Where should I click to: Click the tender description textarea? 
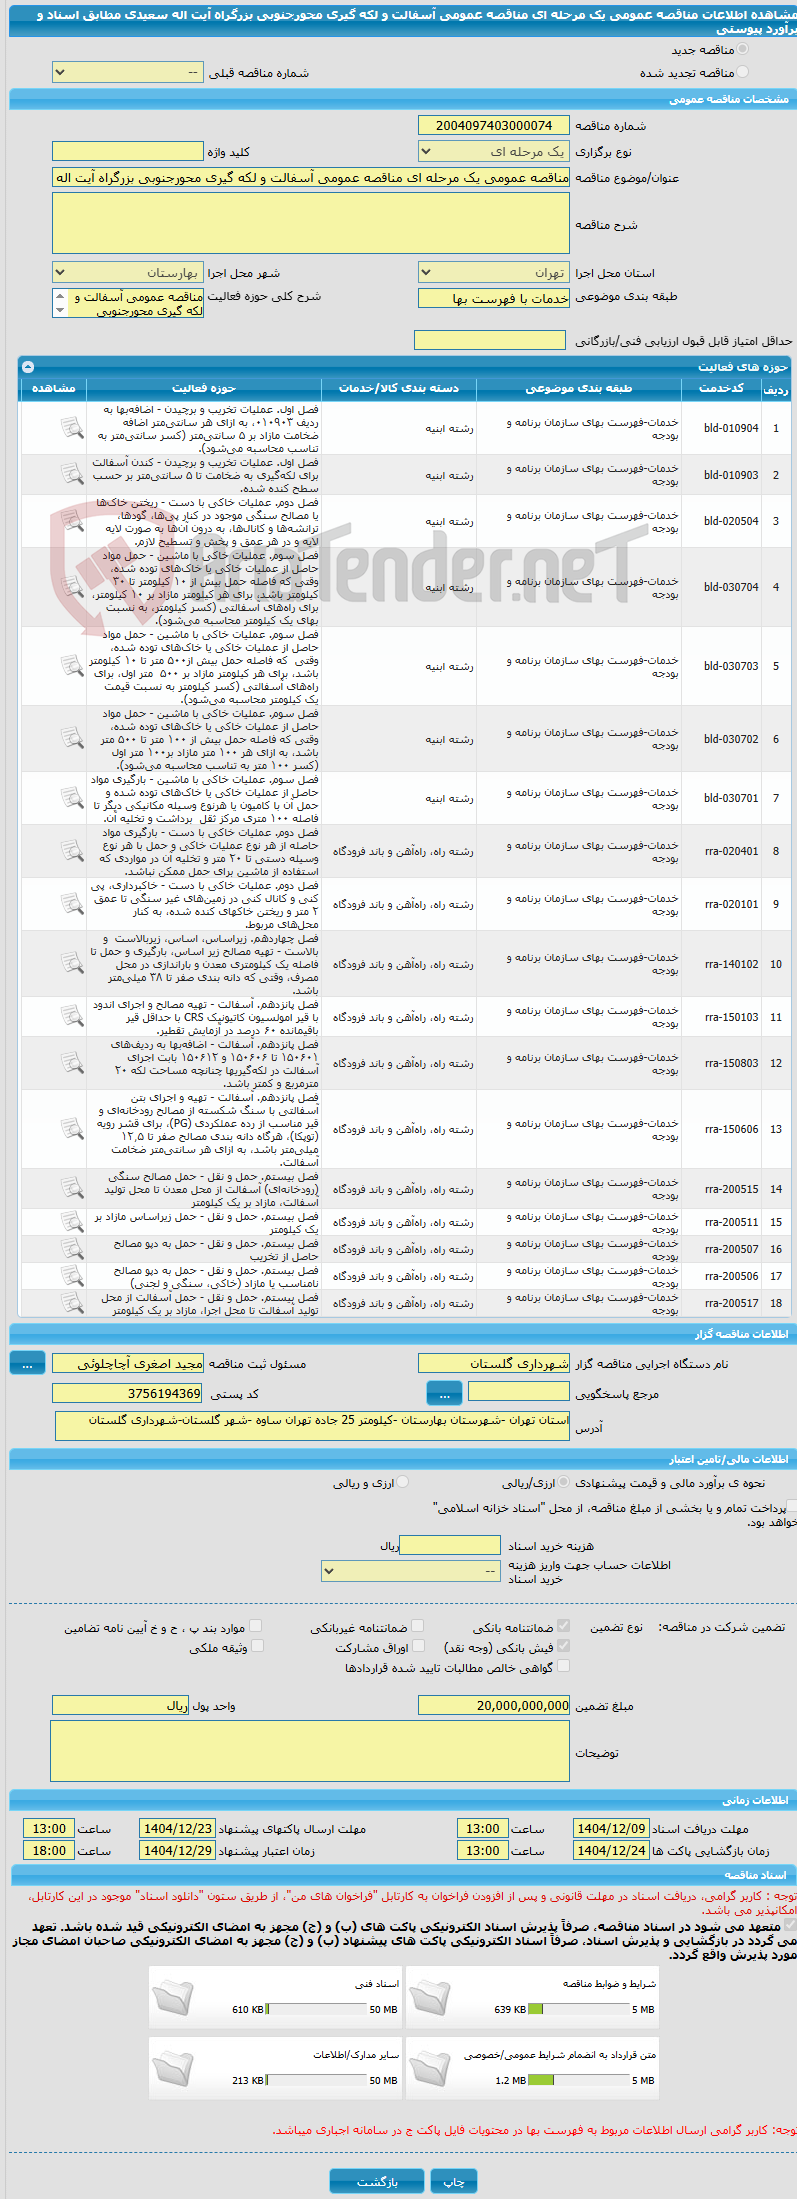click(311, 223)
